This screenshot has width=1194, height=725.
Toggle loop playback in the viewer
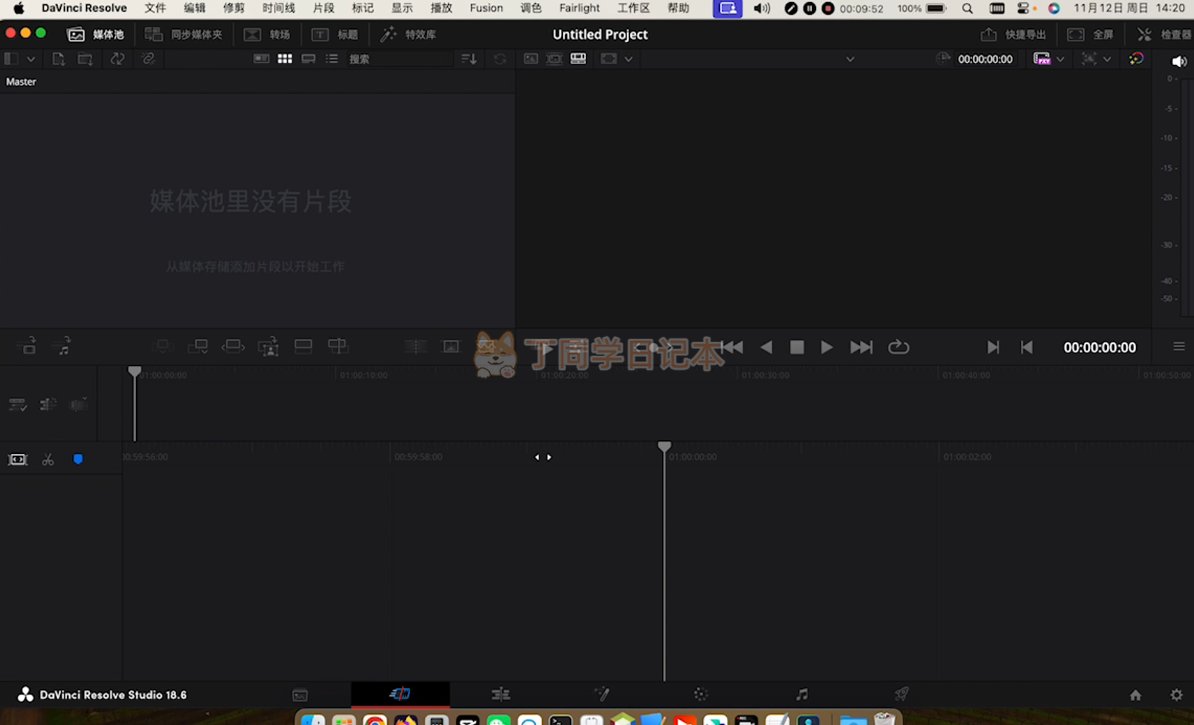[899, 347]
